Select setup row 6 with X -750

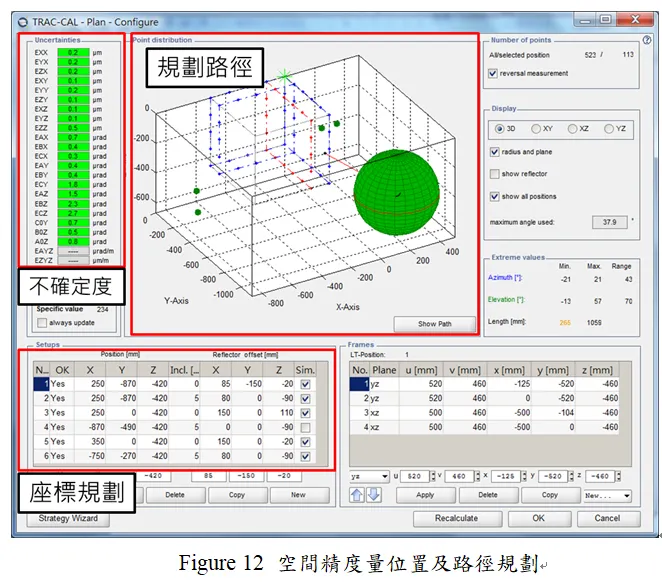tap(175, 456)
